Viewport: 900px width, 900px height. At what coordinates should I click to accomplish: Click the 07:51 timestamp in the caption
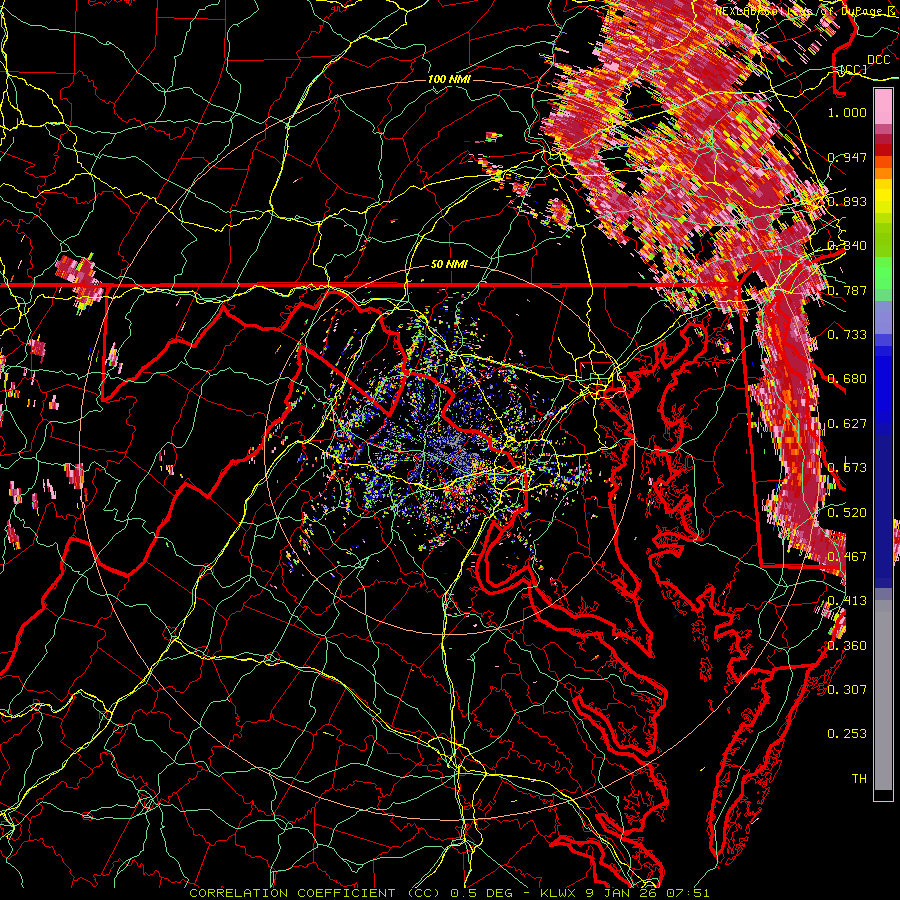688,893
